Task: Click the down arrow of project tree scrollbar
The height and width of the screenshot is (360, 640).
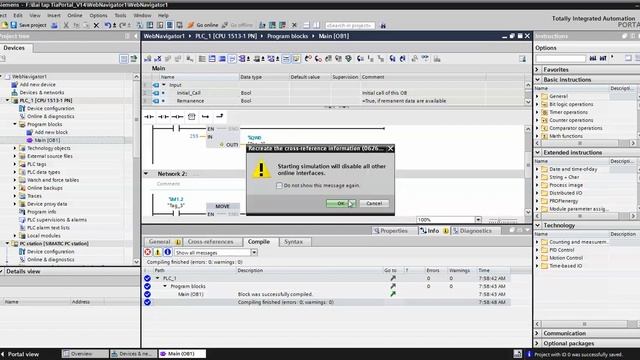Action: coord(136,262)
